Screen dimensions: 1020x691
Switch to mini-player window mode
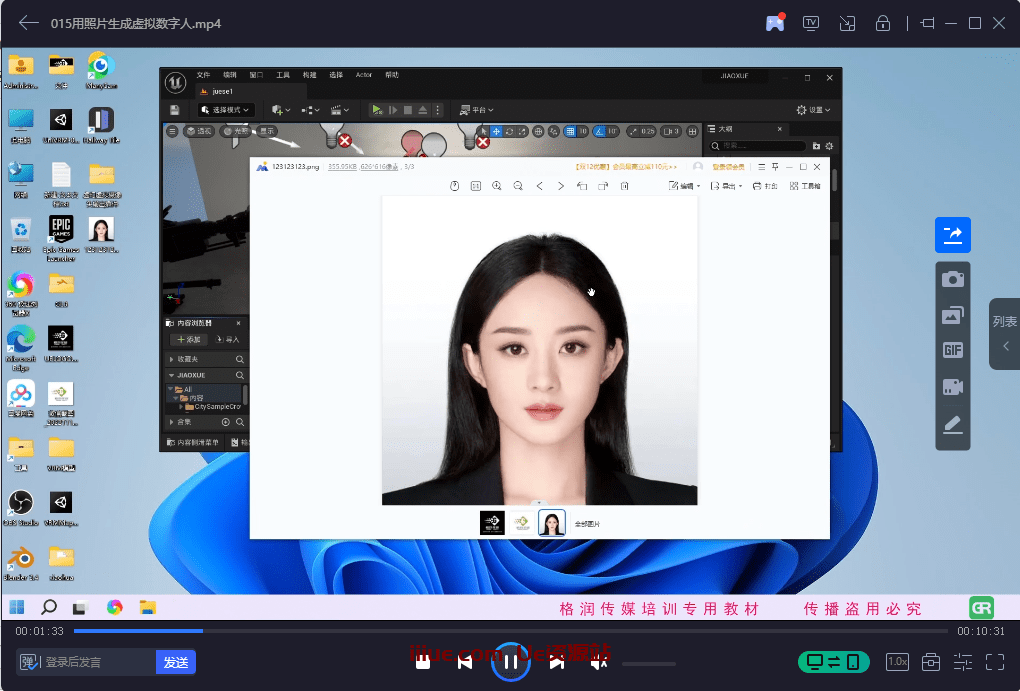(x=847, y=23)
